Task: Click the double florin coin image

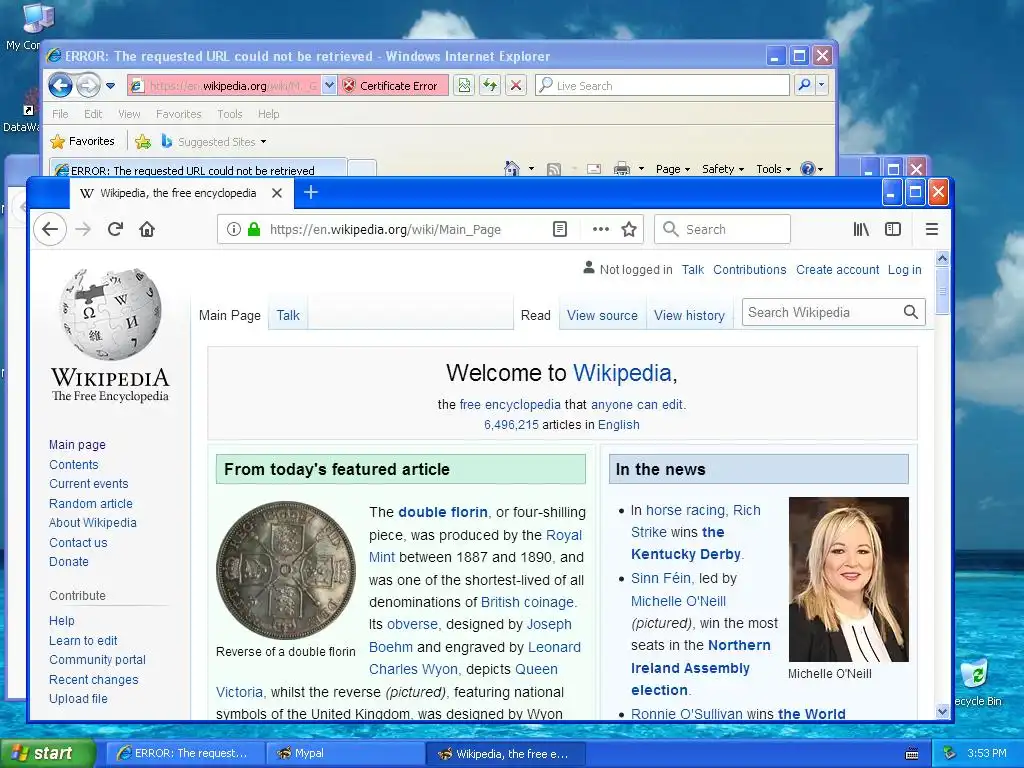Action: point(285,570)
